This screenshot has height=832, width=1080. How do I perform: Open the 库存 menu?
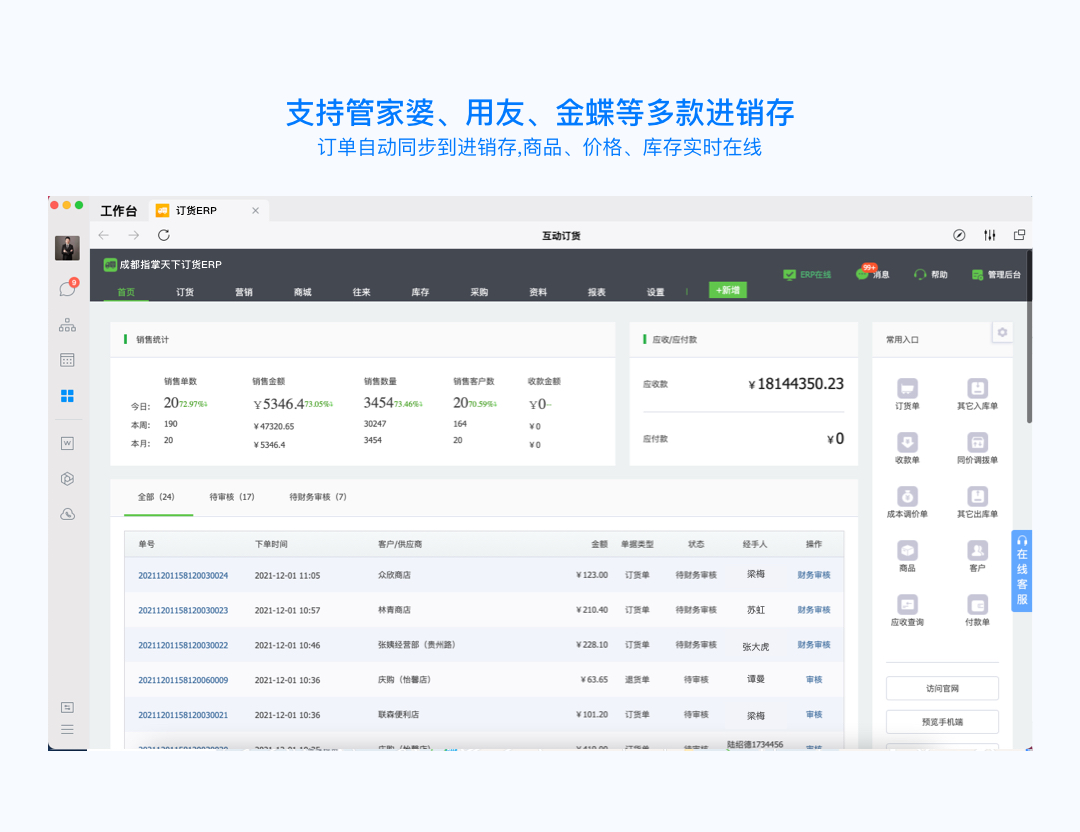point(420,292)
